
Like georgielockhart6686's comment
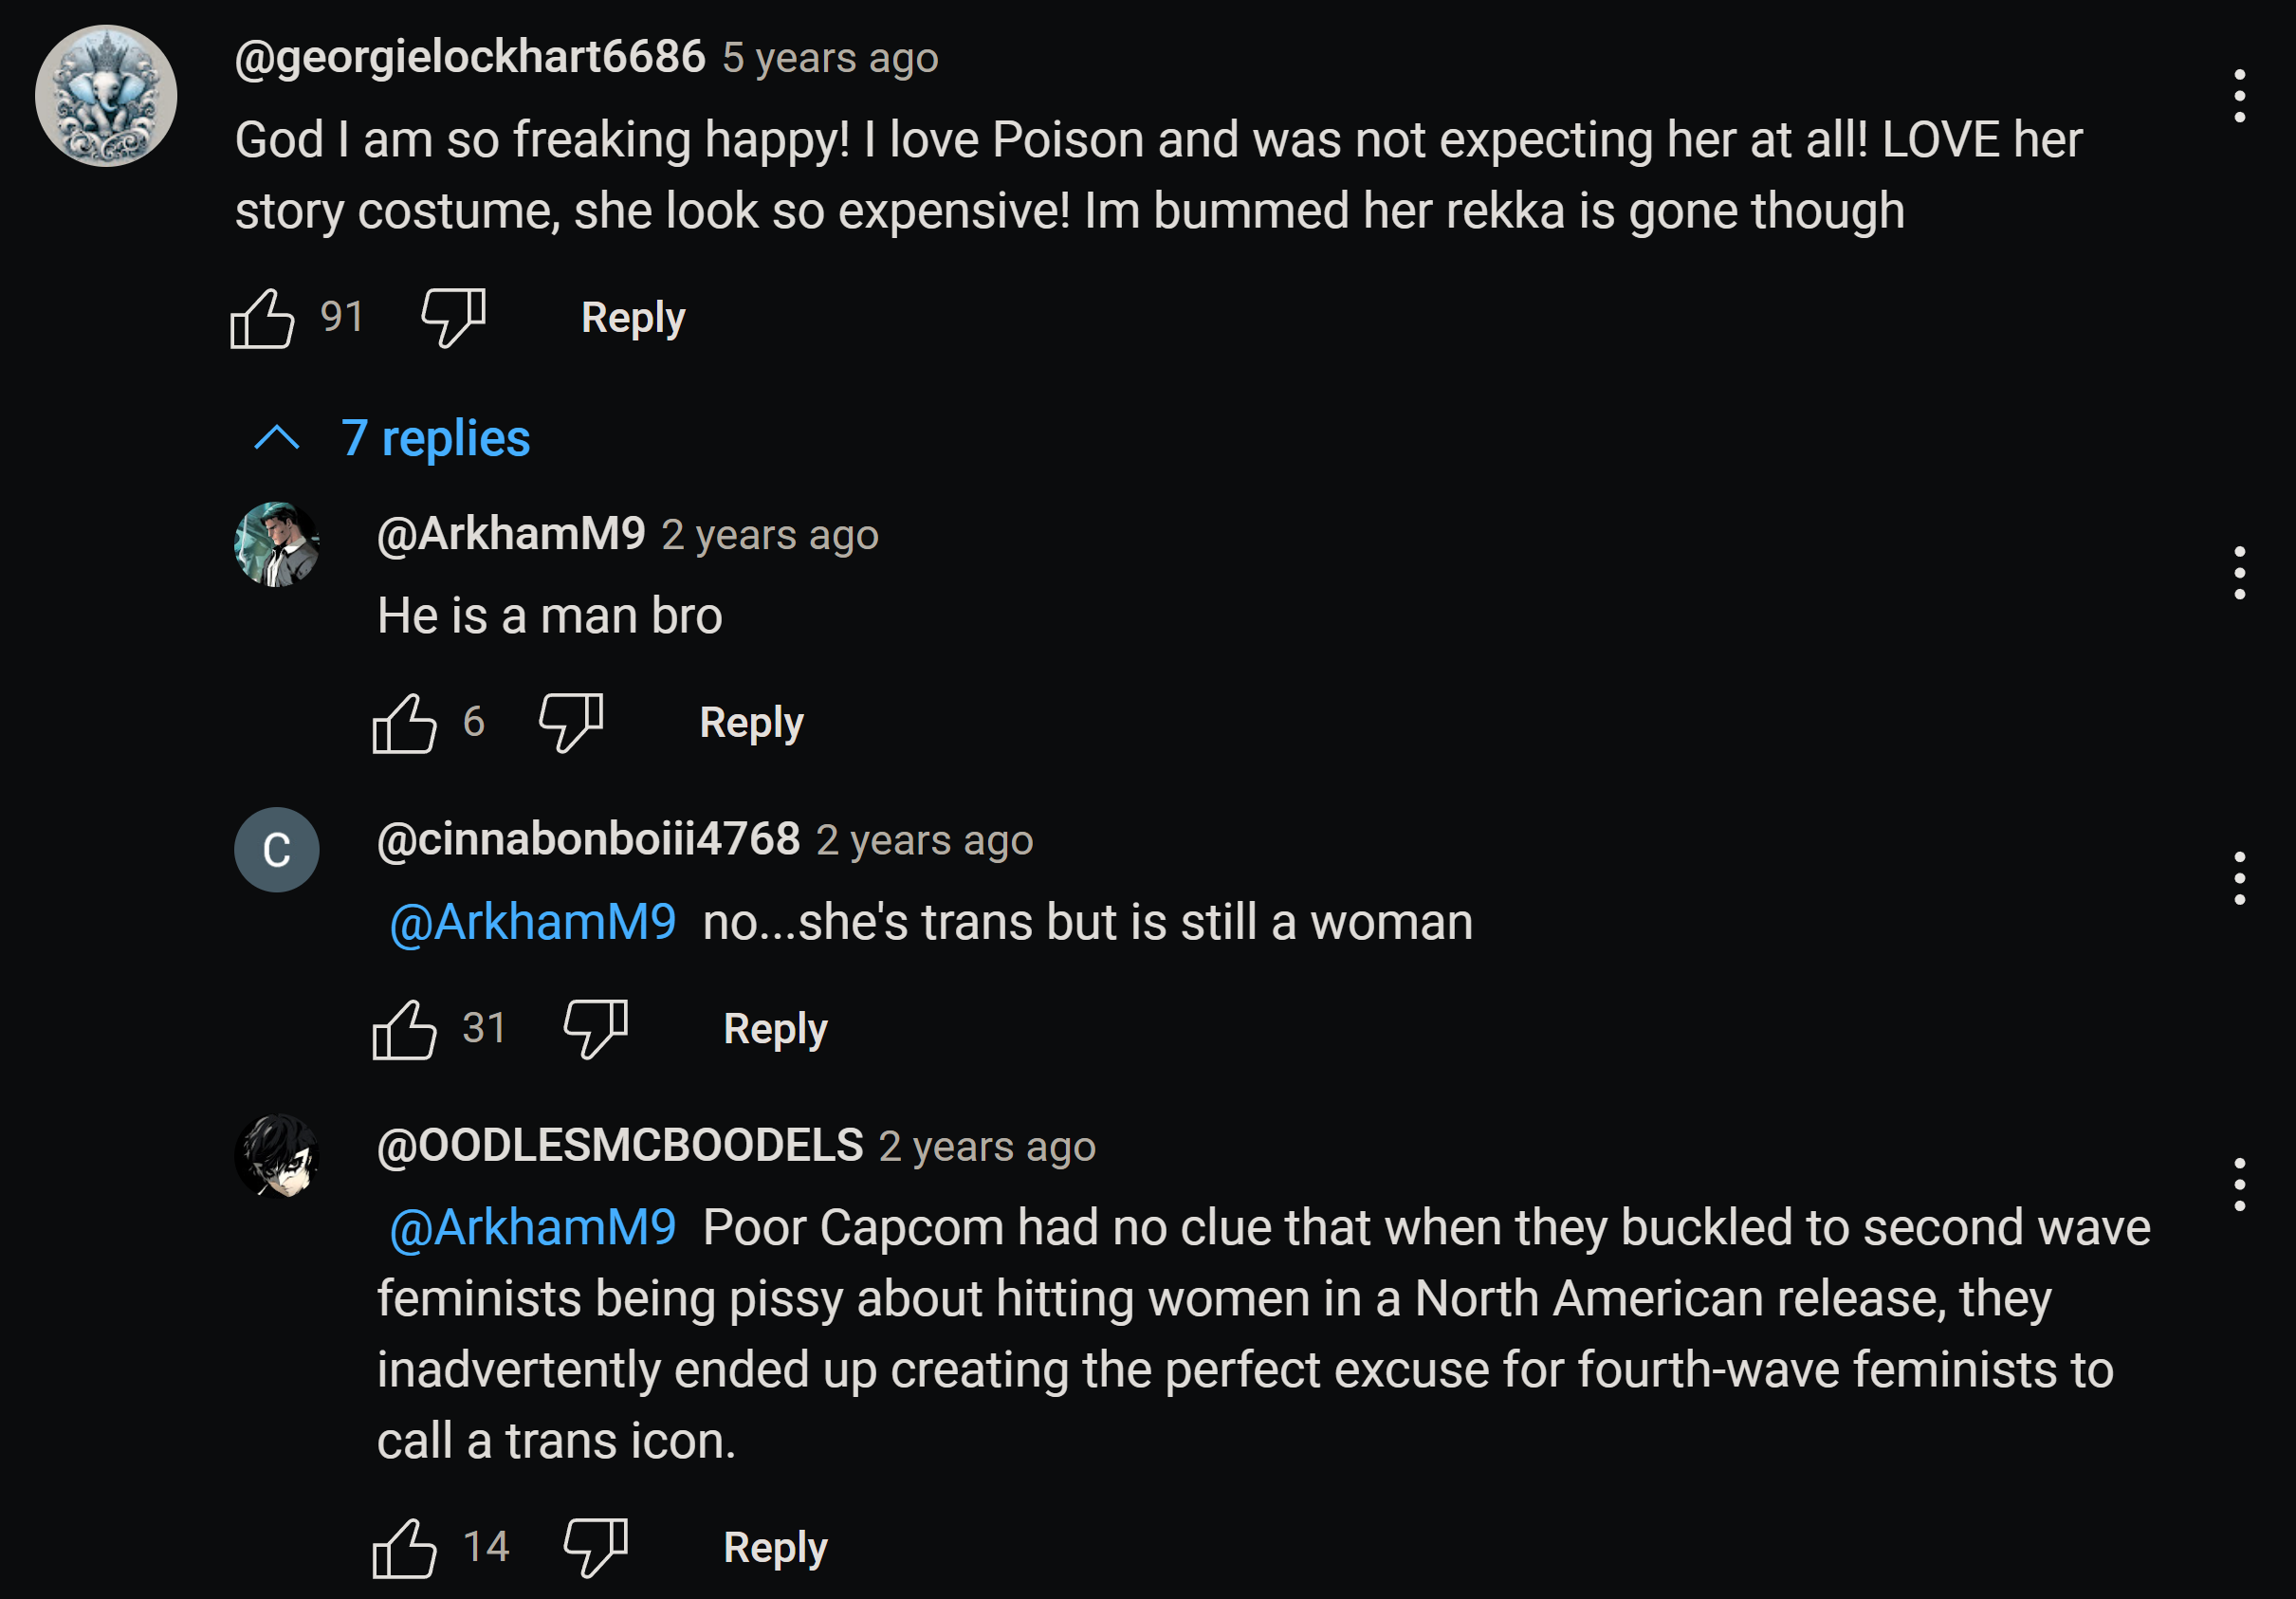[x=262, y=318]
